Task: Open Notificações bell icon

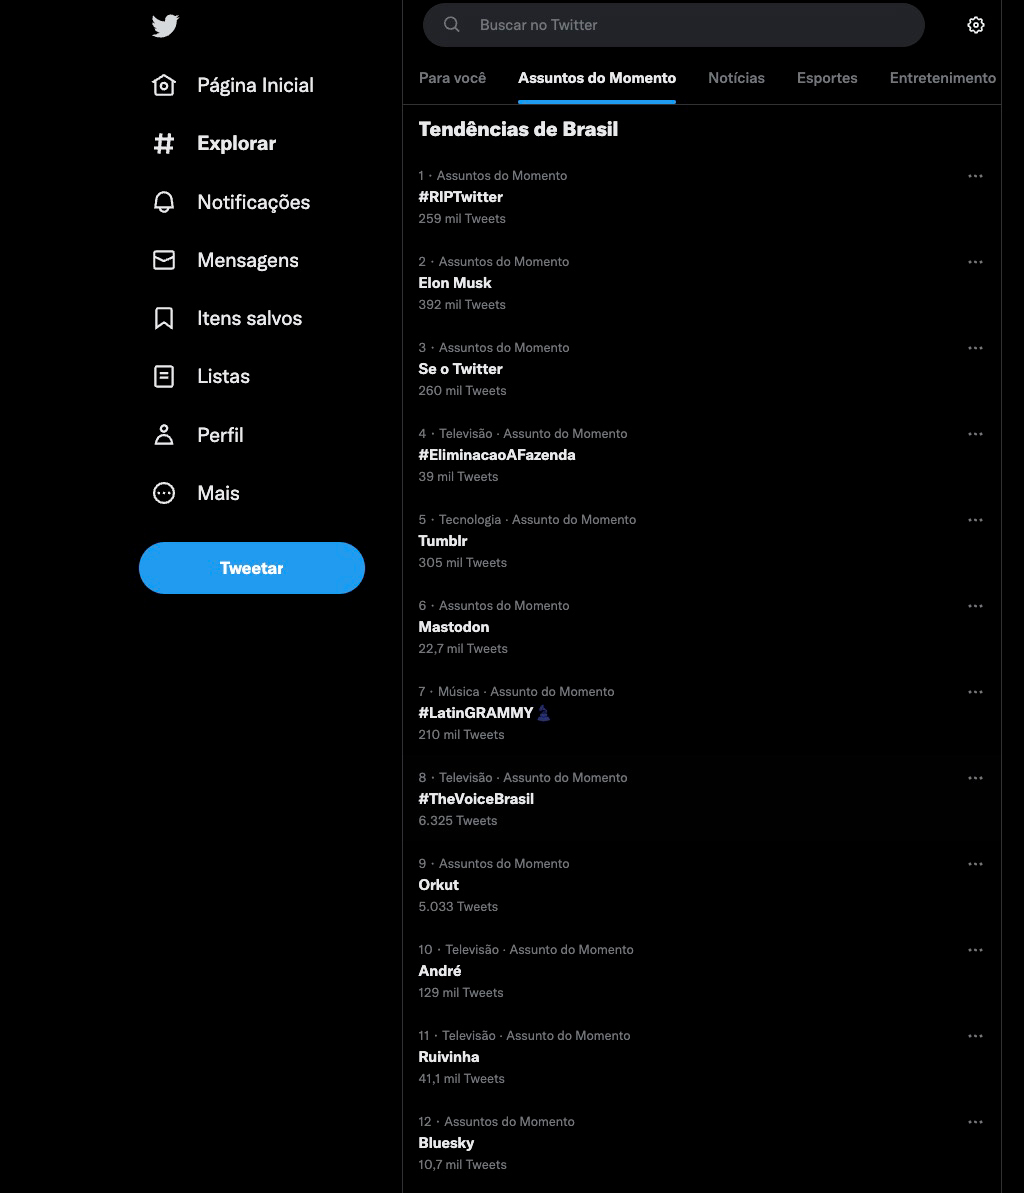Action: click(x=164, y=202)
